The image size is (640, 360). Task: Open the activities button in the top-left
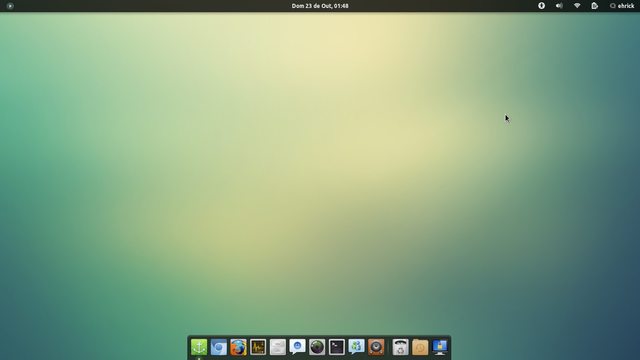coord(10,6)
